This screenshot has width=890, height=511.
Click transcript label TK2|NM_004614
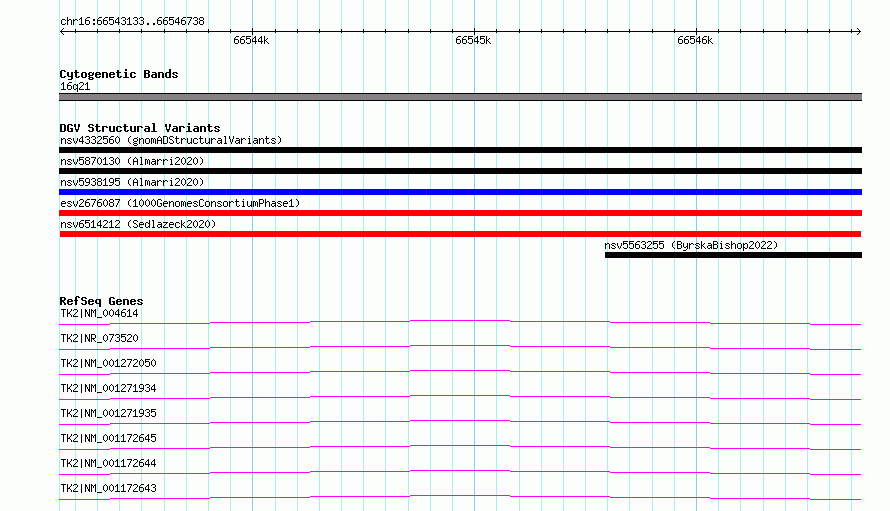tap(99, 313)
